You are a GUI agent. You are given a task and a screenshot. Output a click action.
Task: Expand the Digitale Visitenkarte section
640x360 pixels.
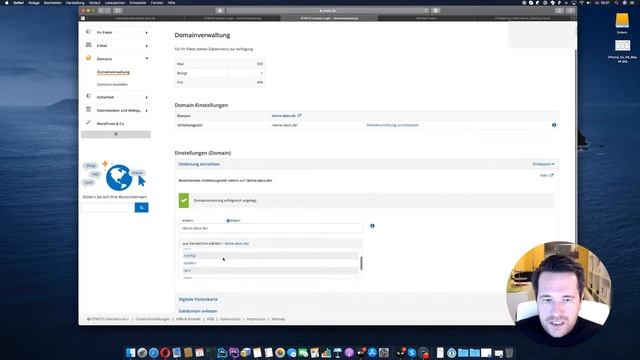pyautogui.click(x=198, y=299)
